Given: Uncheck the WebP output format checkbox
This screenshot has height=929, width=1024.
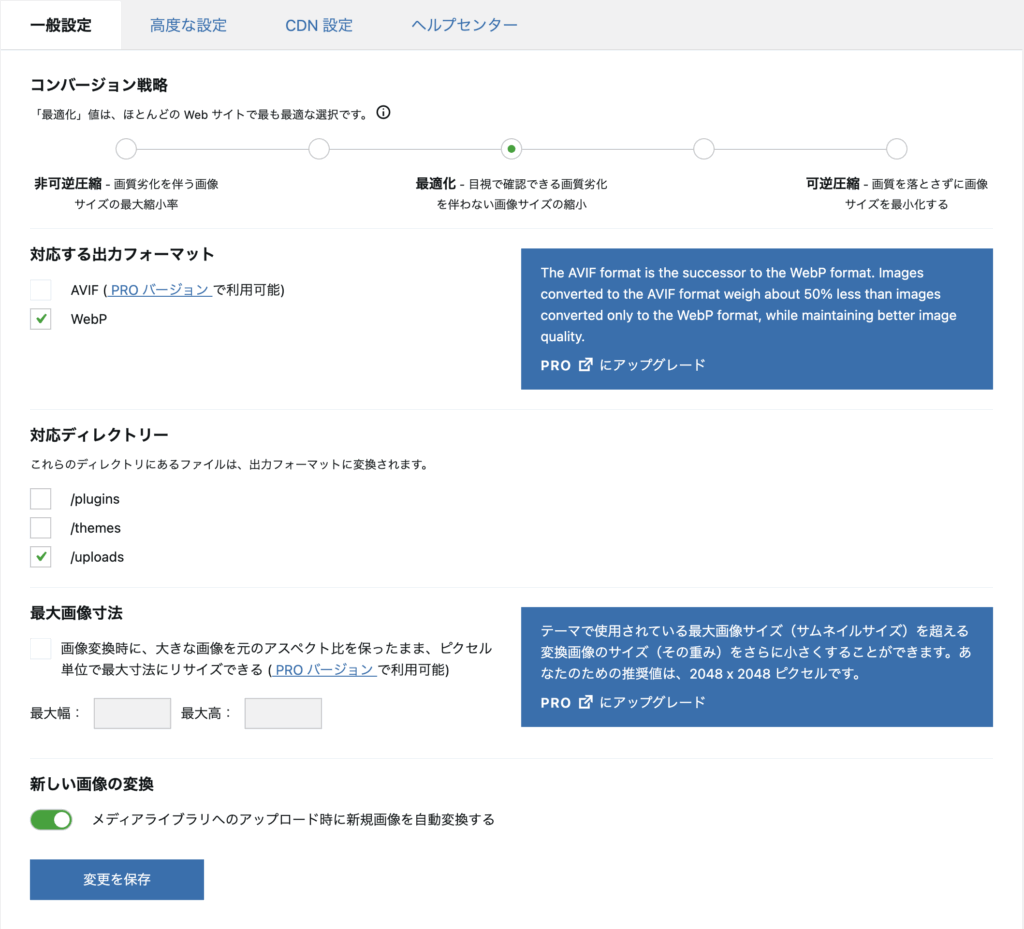Looking at the screenshot, I should click(x=40, y=319).
